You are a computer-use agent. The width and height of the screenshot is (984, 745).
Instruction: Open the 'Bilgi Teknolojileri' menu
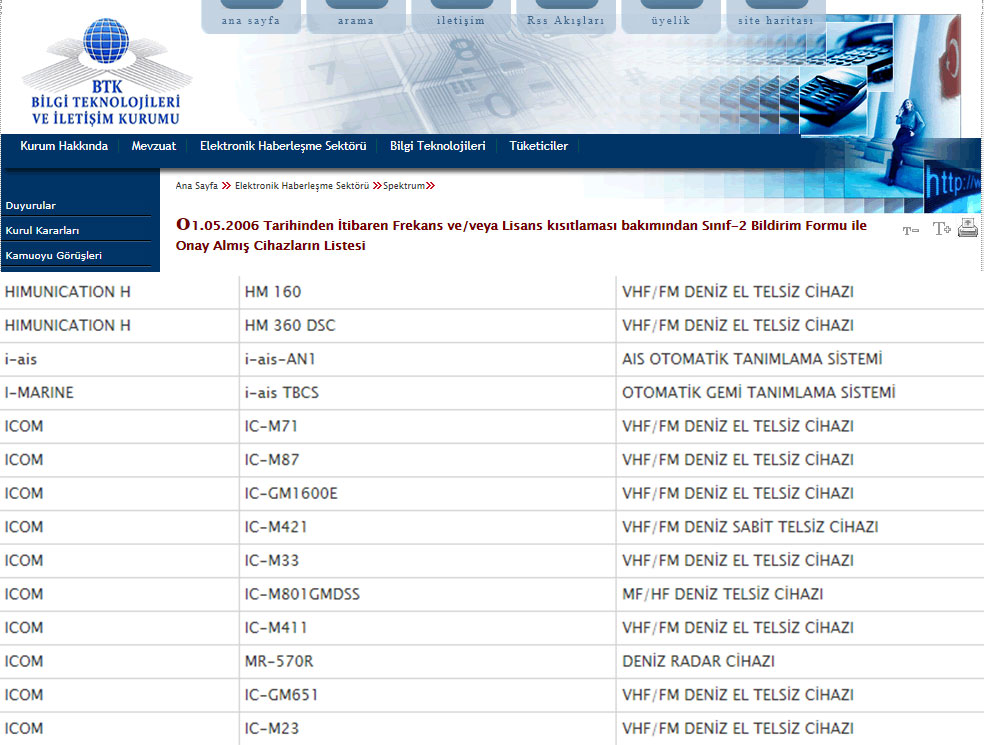[437, 146]
